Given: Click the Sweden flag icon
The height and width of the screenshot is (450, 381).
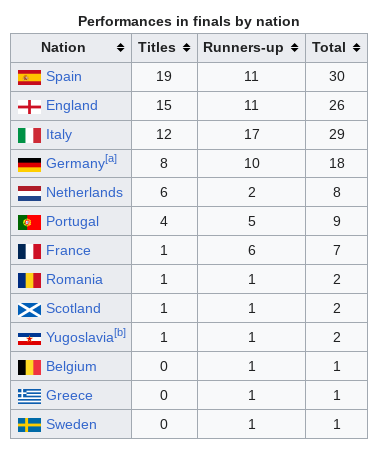Looking at the screenshot, I should coord(29,425).
